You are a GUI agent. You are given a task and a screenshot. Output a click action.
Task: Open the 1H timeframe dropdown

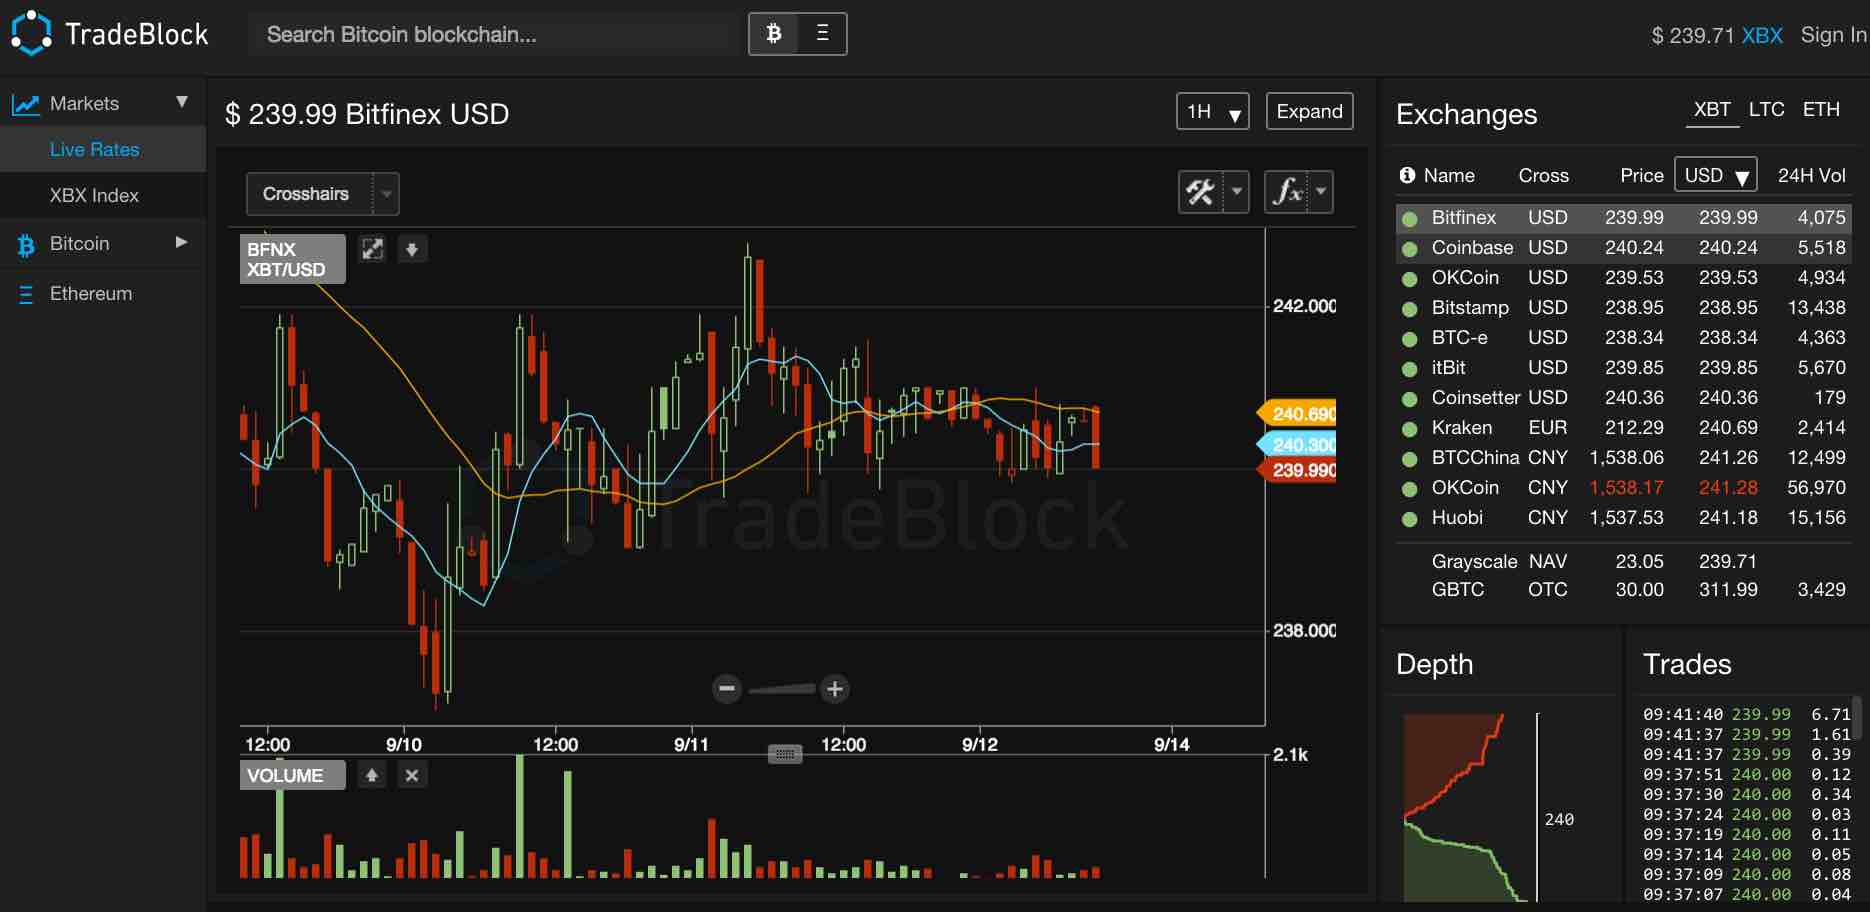point(1212,112)
